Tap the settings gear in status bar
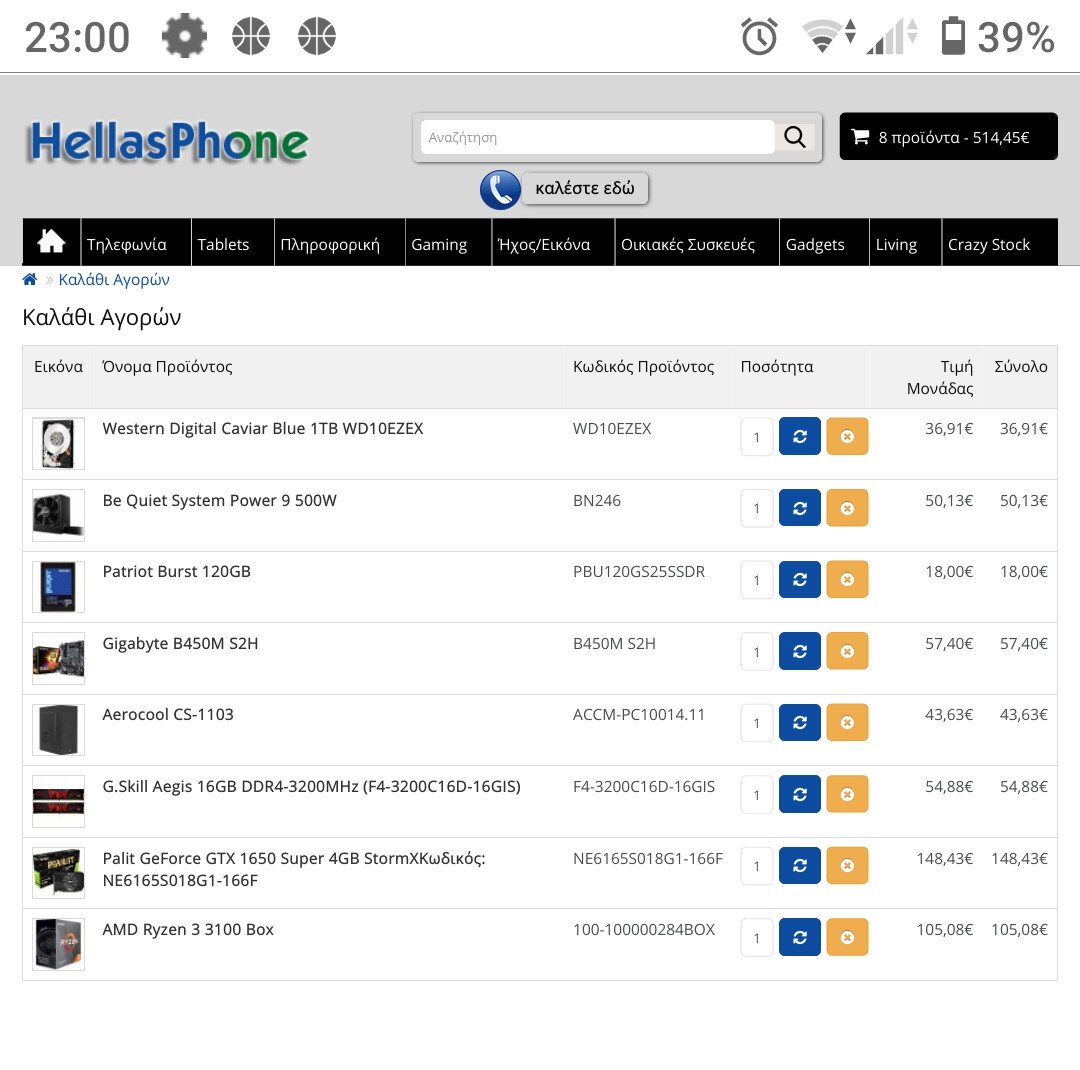 pos(184,36)
